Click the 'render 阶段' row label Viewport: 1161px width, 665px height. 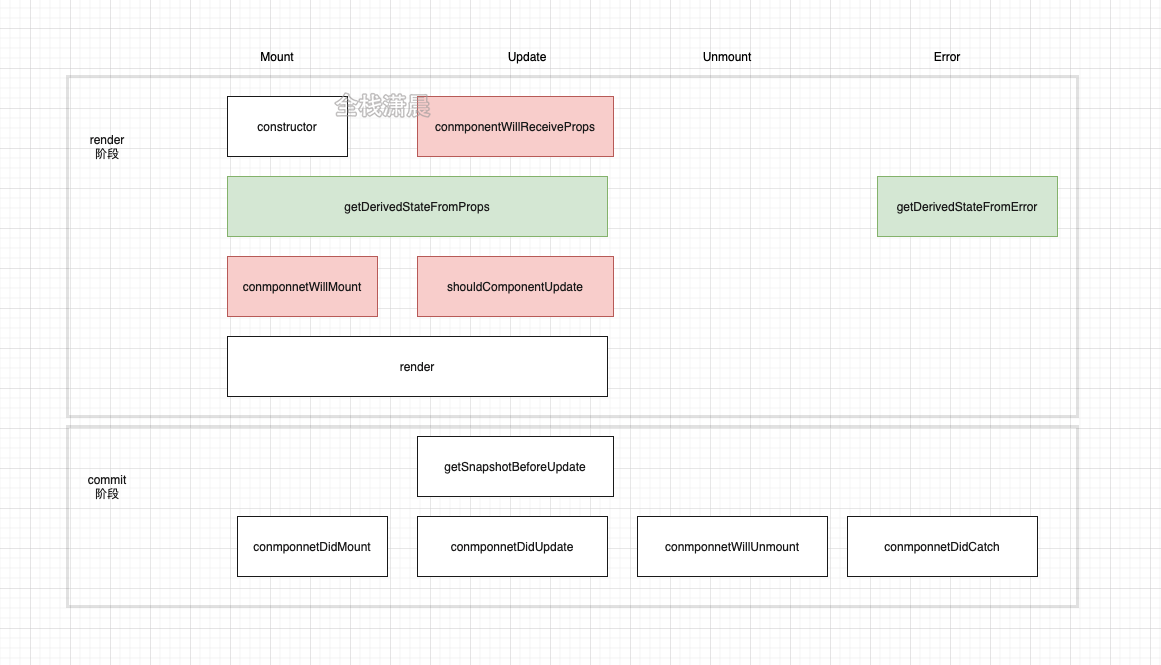click(107, 147)
